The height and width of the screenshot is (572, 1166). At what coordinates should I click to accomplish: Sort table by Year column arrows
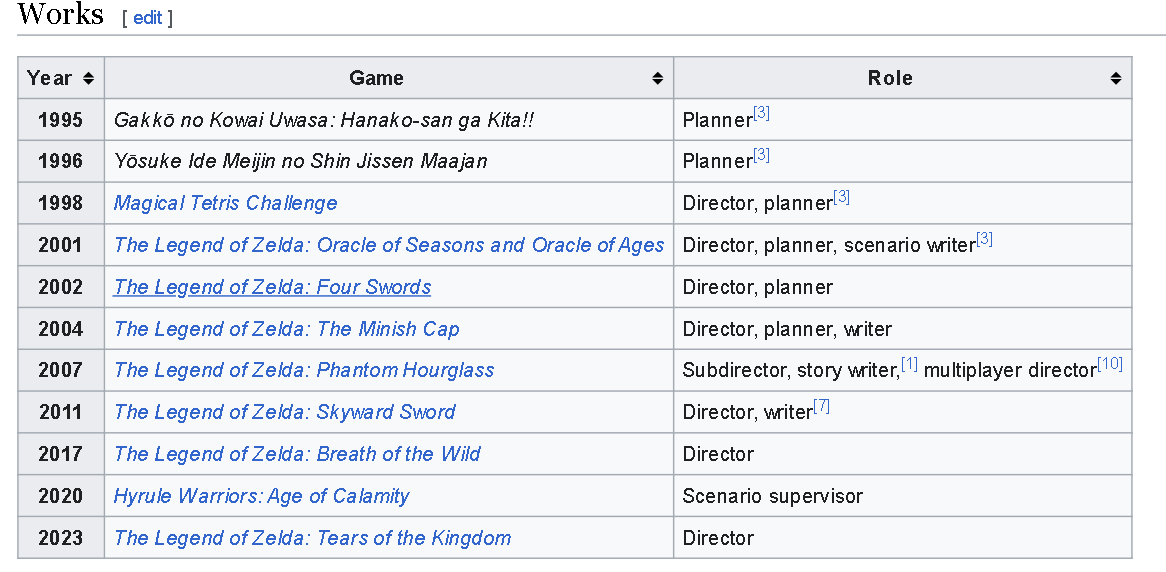(88, 78)
